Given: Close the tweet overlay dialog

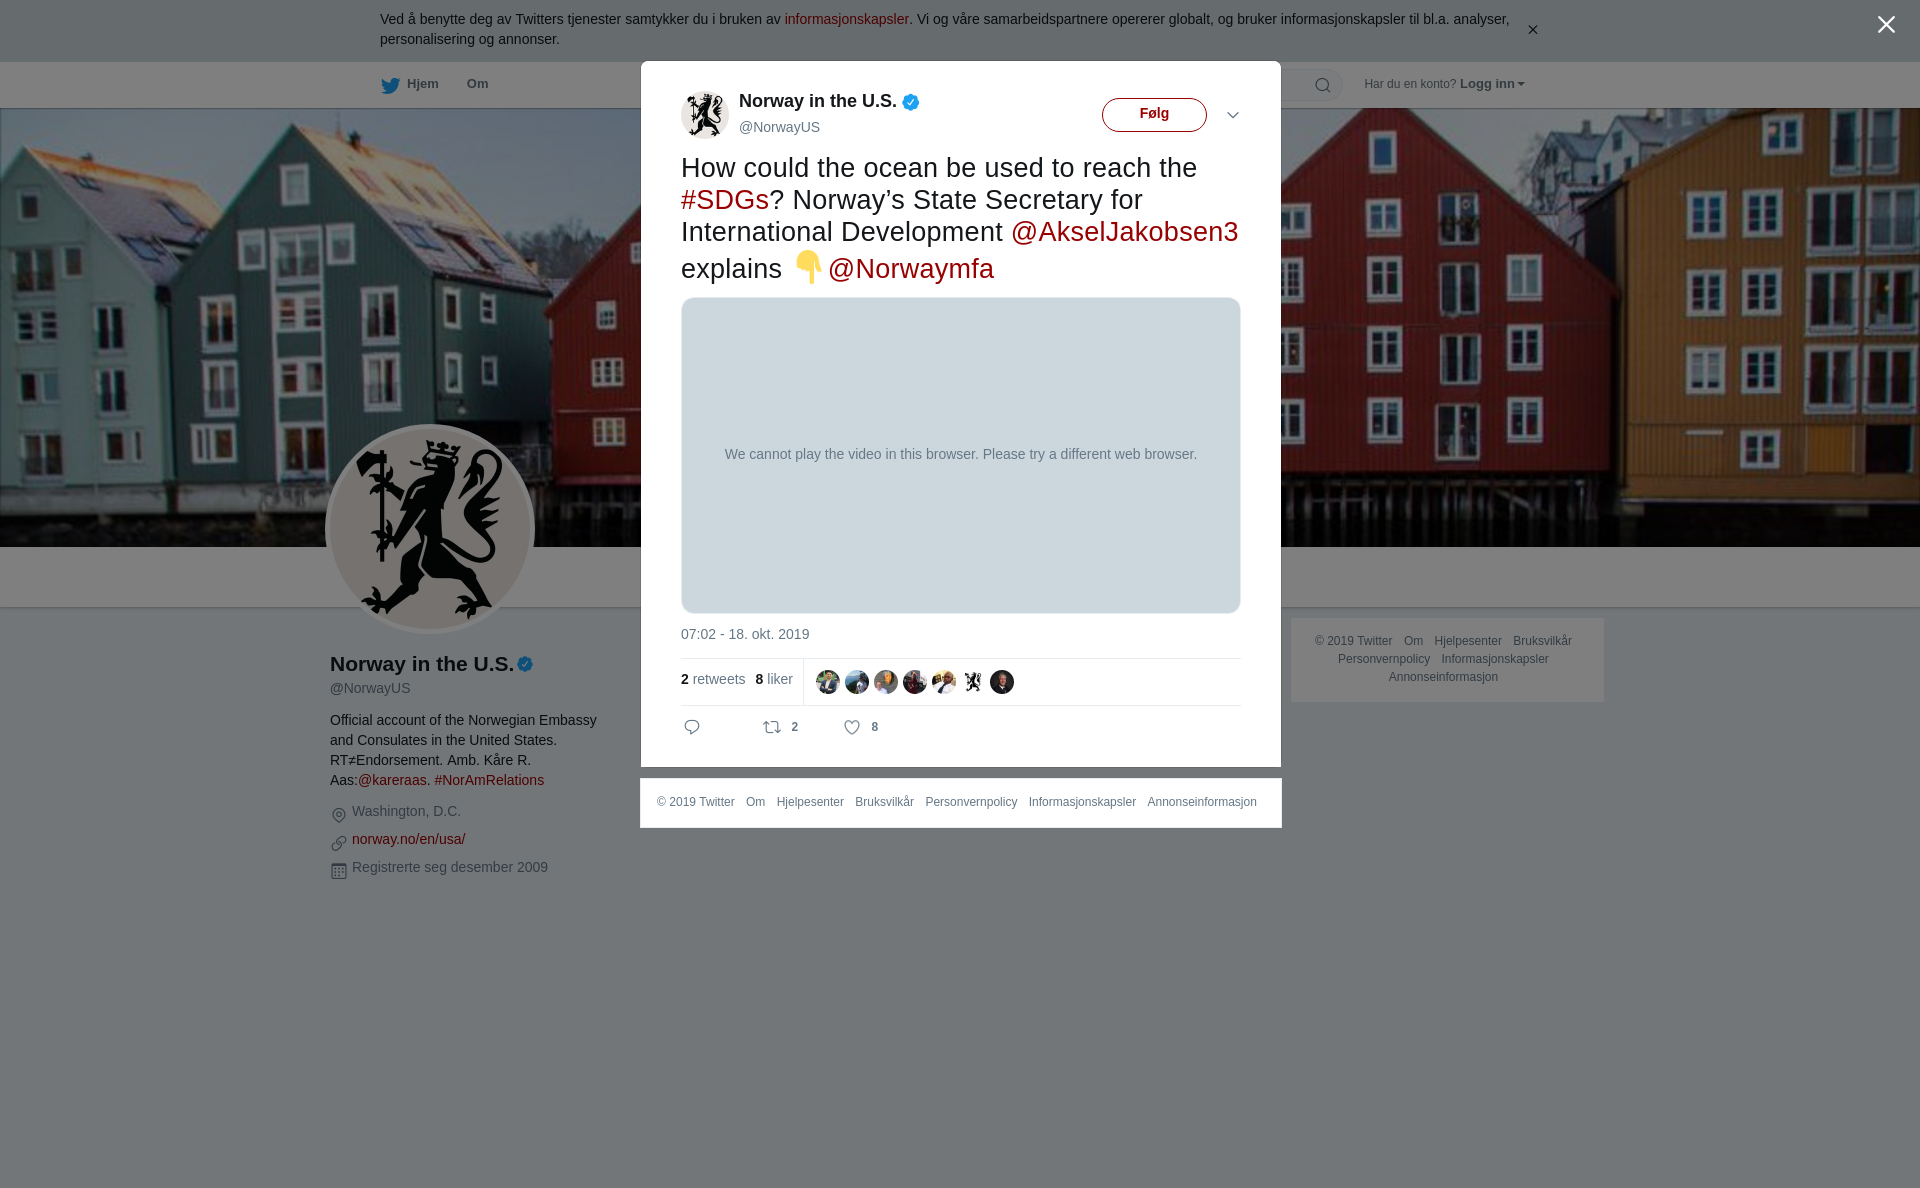Looking at the screenshot, I should click(1886, 25).
